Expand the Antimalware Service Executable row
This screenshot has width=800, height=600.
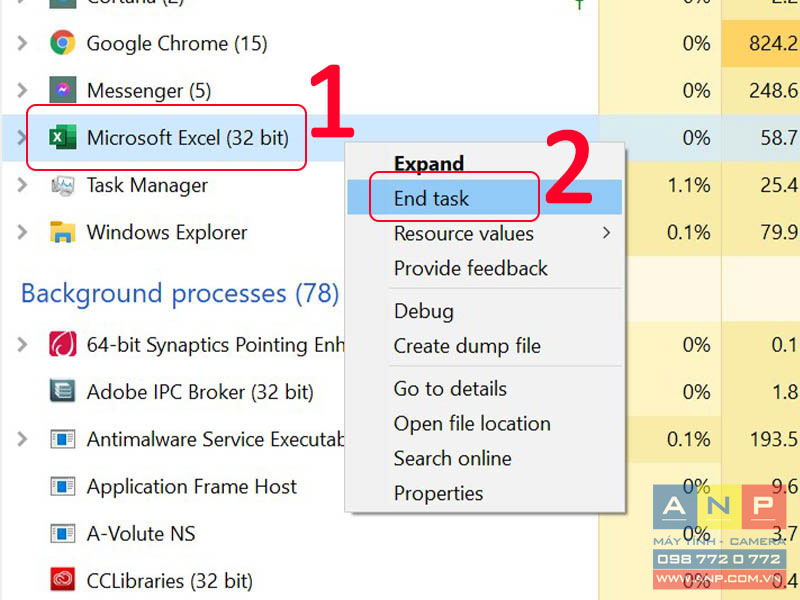[22, 439]
